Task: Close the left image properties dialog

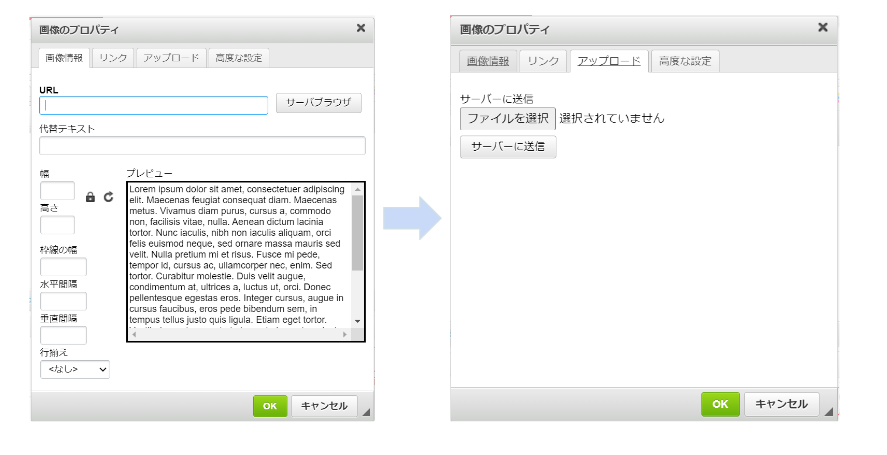Action: point(361,28)
